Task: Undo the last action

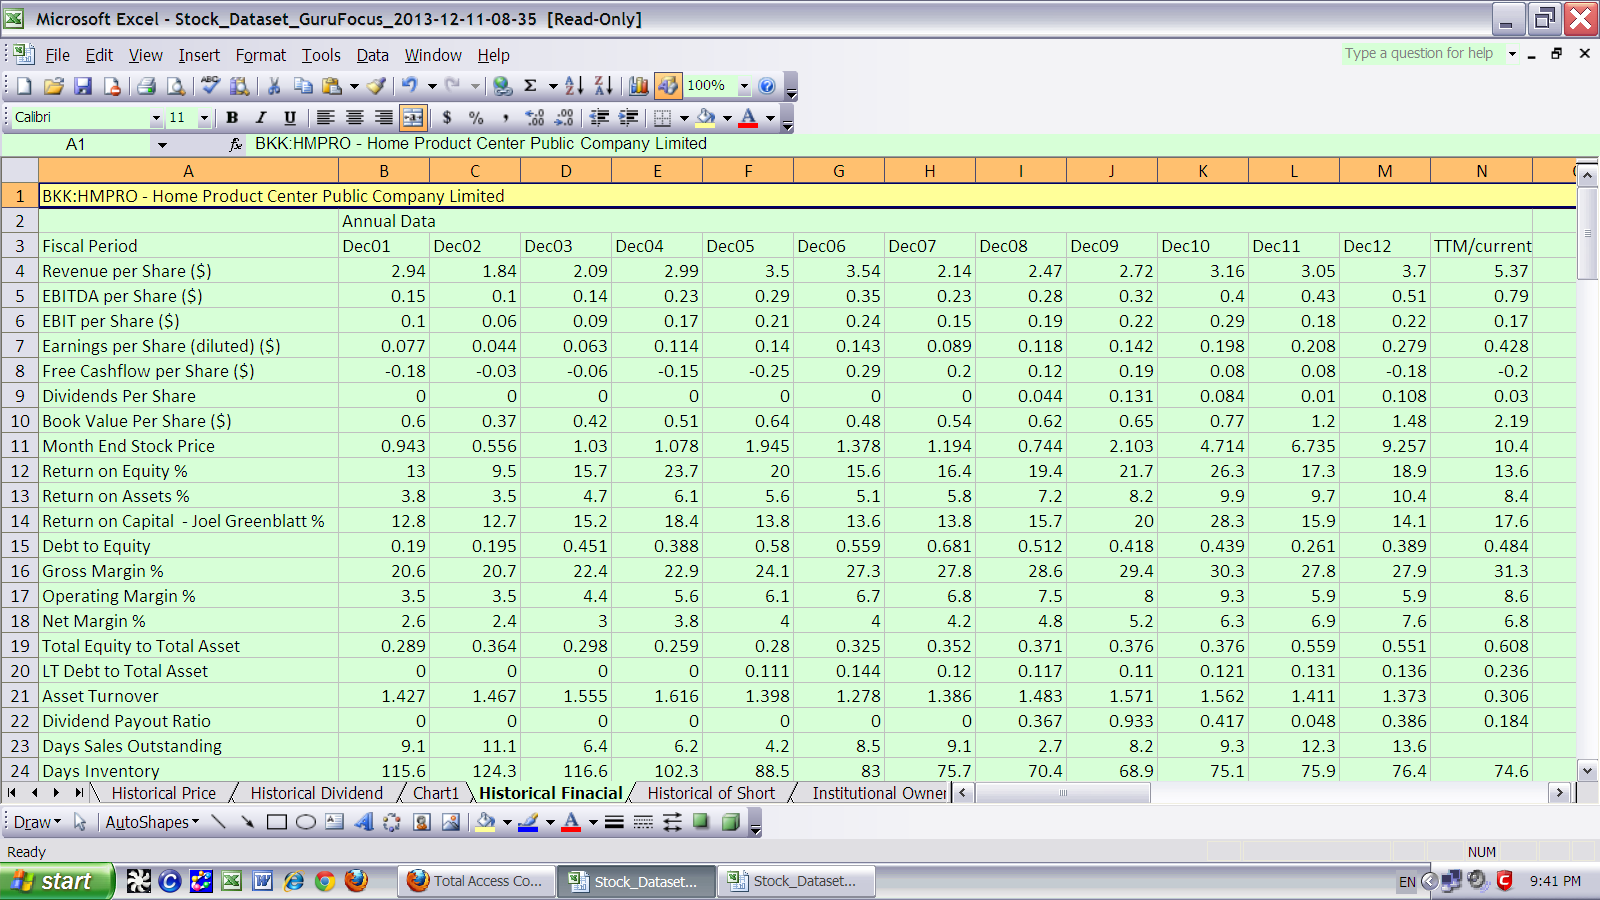Action: 410,86
